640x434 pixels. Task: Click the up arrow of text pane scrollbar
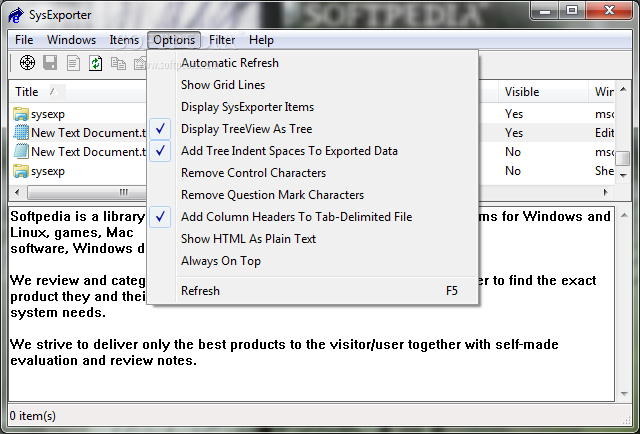624,215
